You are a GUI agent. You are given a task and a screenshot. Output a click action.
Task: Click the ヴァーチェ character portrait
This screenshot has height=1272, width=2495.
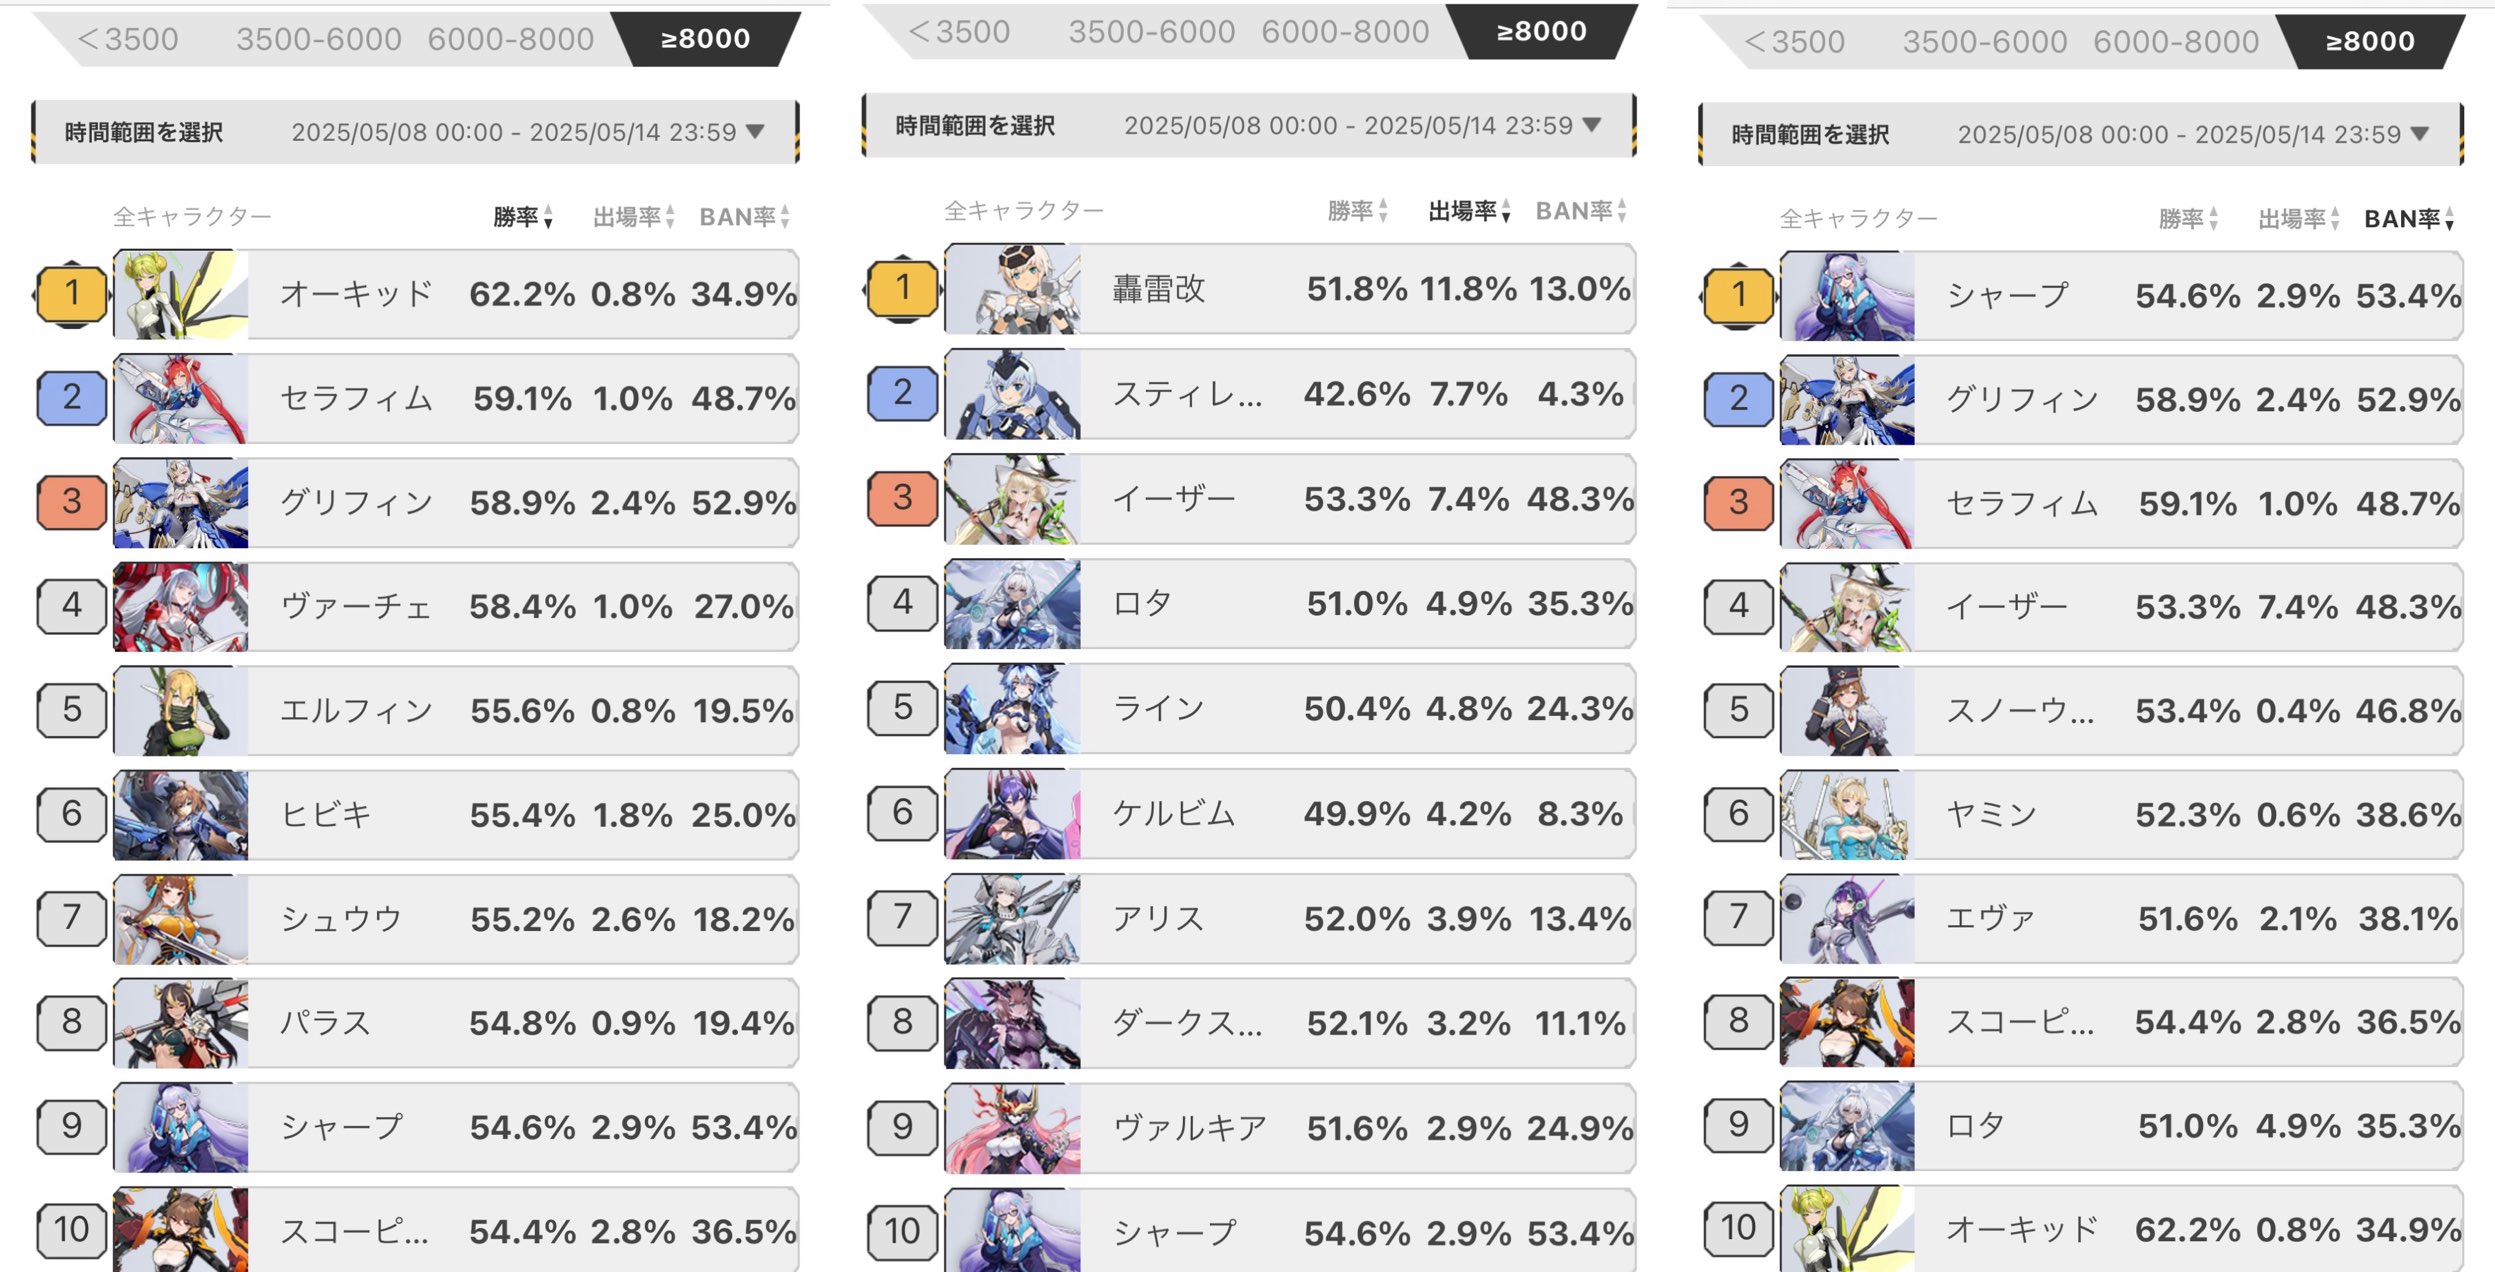point(181,607)
